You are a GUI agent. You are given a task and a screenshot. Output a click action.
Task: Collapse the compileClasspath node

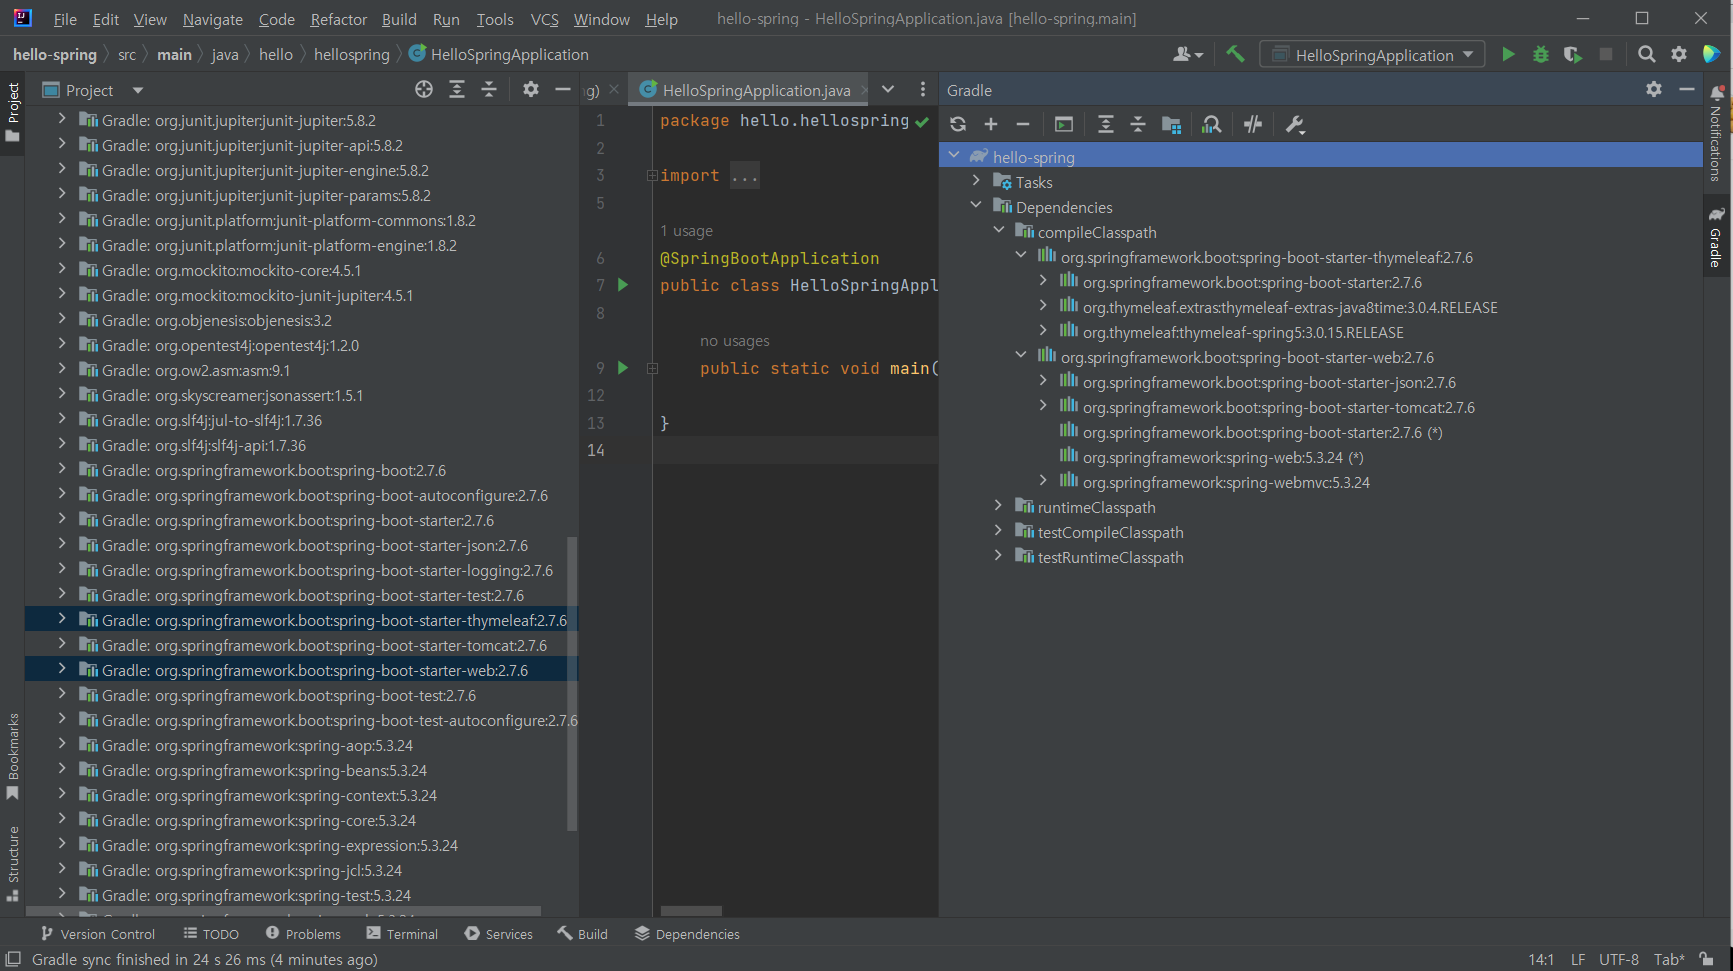pos(998,231)
